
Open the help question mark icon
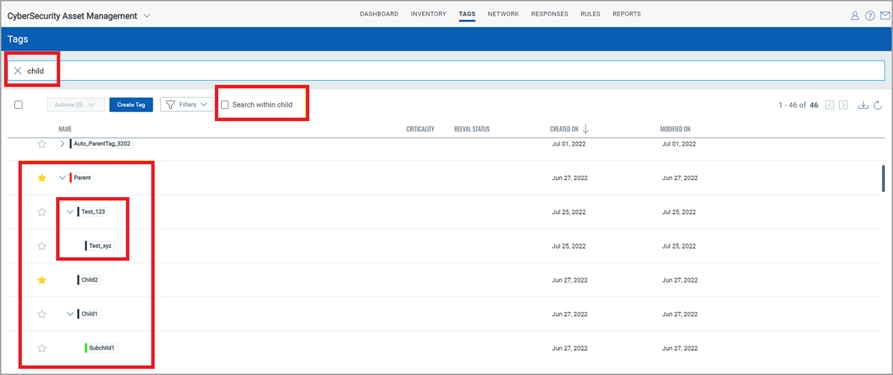click(x=870, y=16)
